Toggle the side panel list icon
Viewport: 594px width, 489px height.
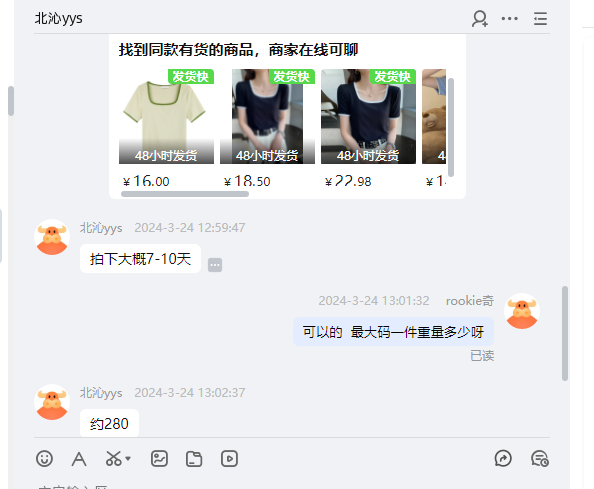[540, 19]
